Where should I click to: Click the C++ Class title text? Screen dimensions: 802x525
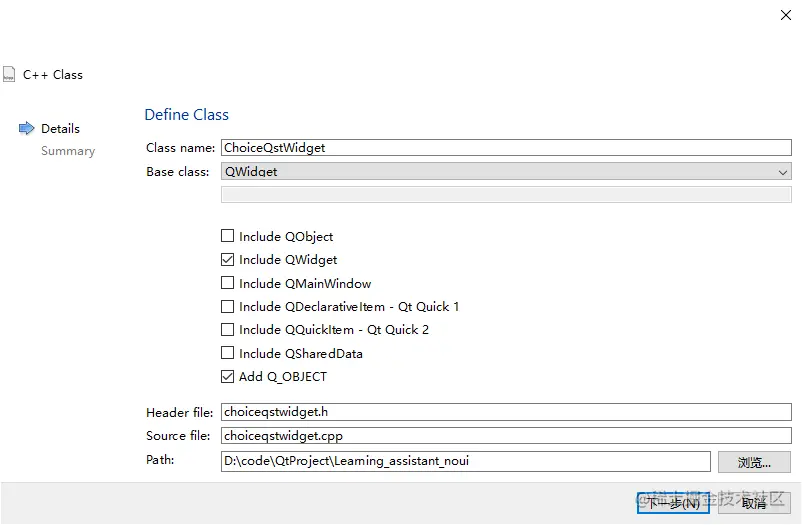pyautogui.click(x=53, y=75)
